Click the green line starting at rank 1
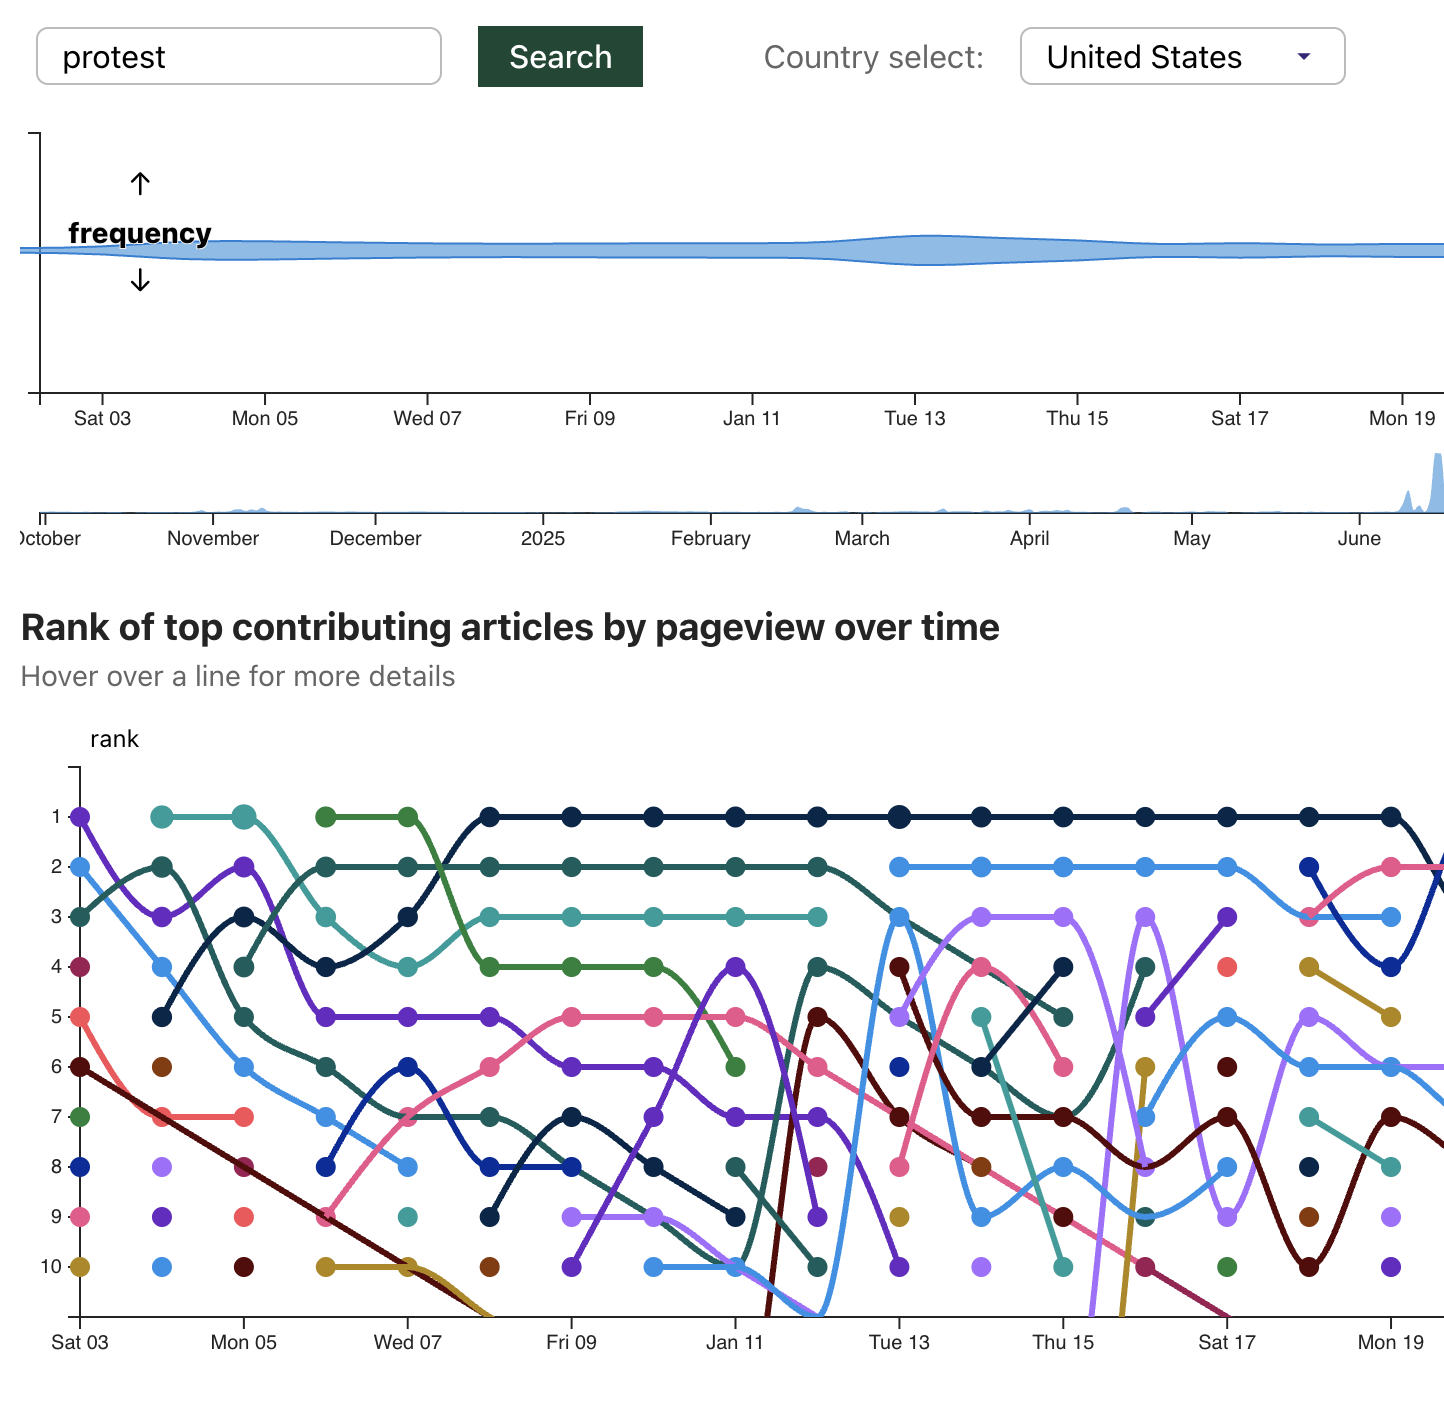This screenshot has height=1406, width=1444. [364, 817]
